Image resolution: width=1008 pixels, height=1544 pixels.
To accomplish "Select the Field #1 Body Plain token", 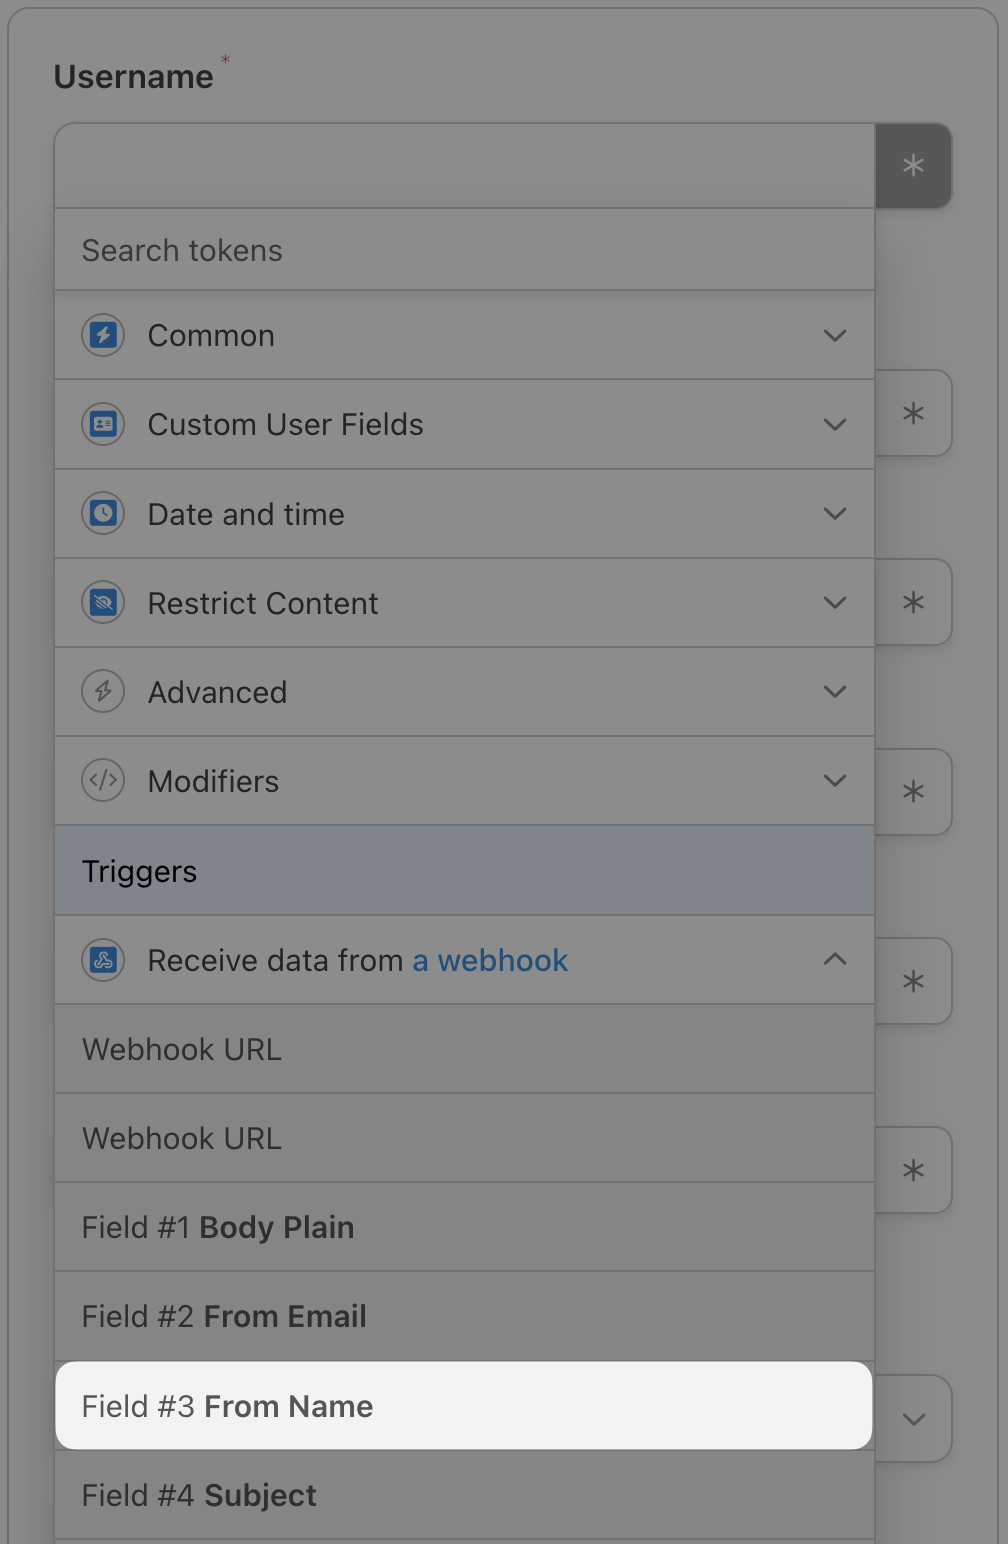I will pos(464,1227).
